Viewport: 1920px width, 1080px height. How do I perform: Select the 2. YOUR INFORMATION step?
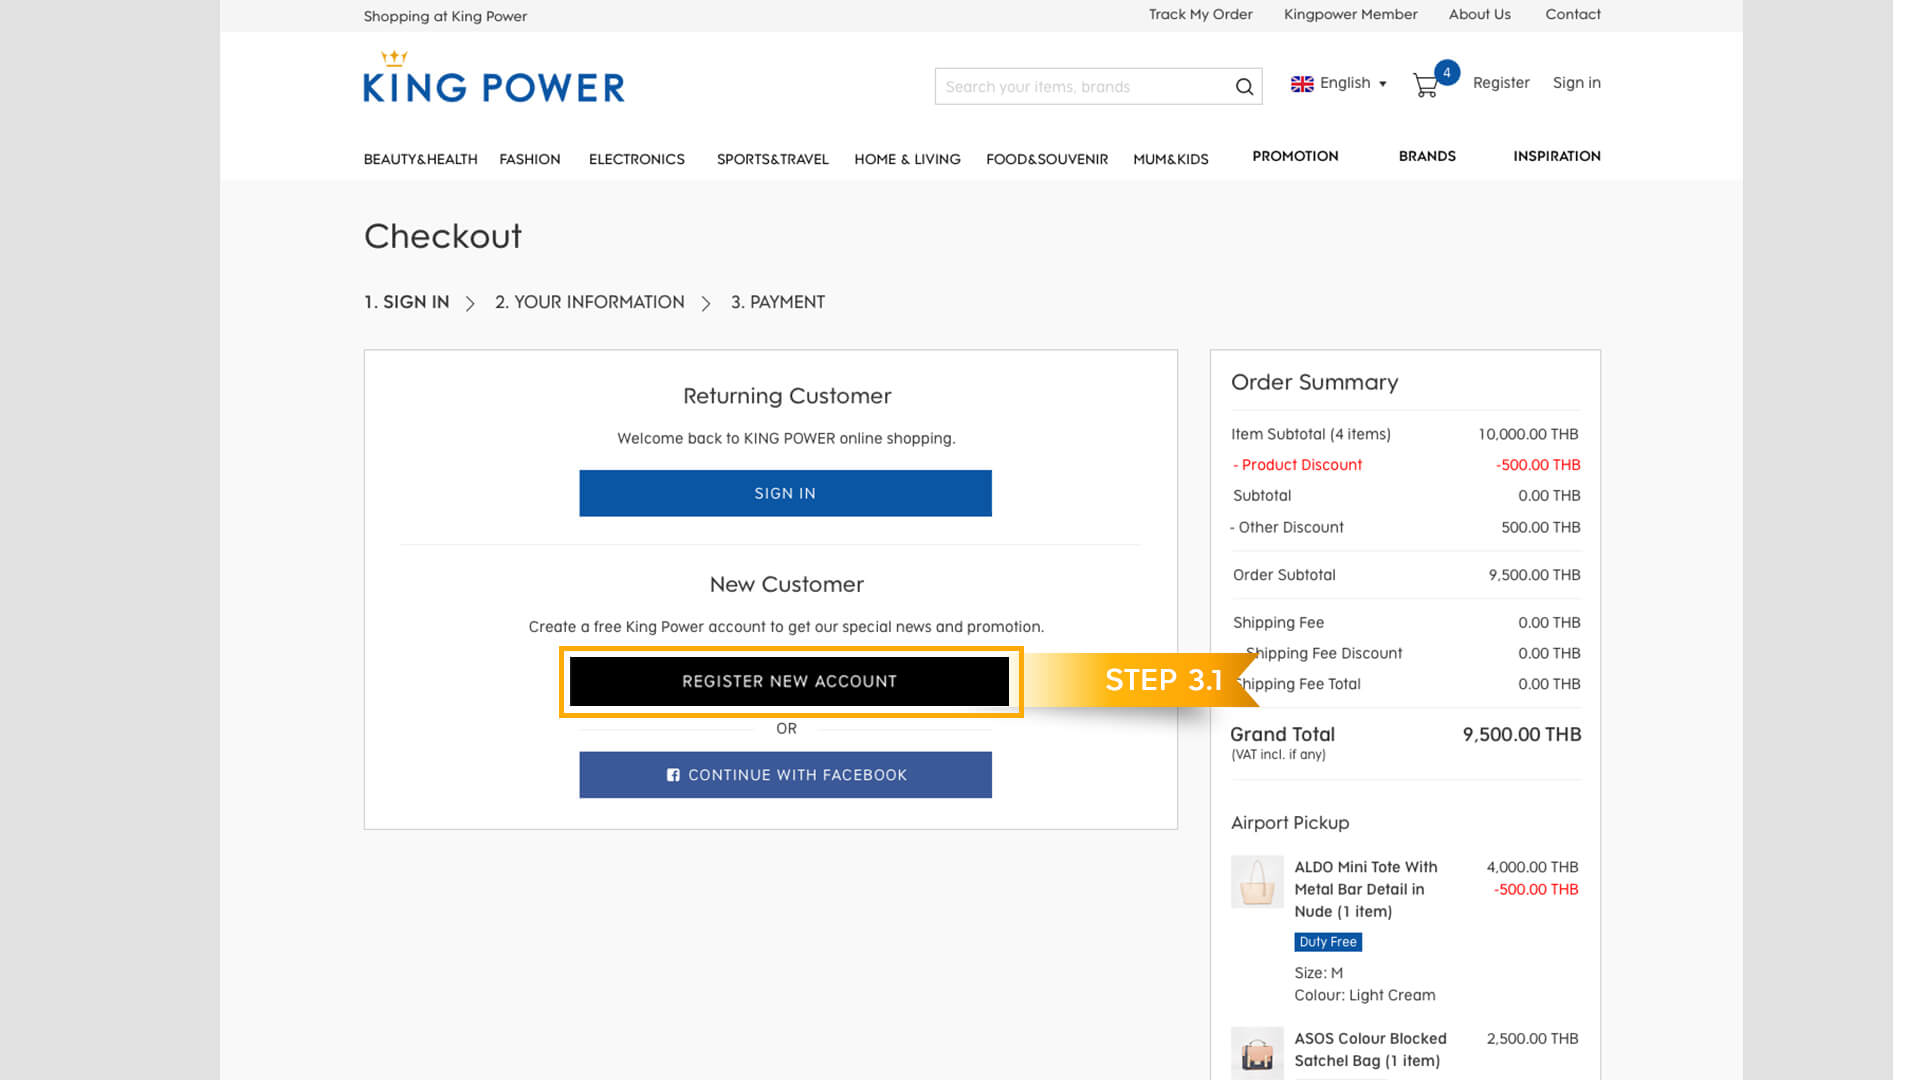[589, 302]
